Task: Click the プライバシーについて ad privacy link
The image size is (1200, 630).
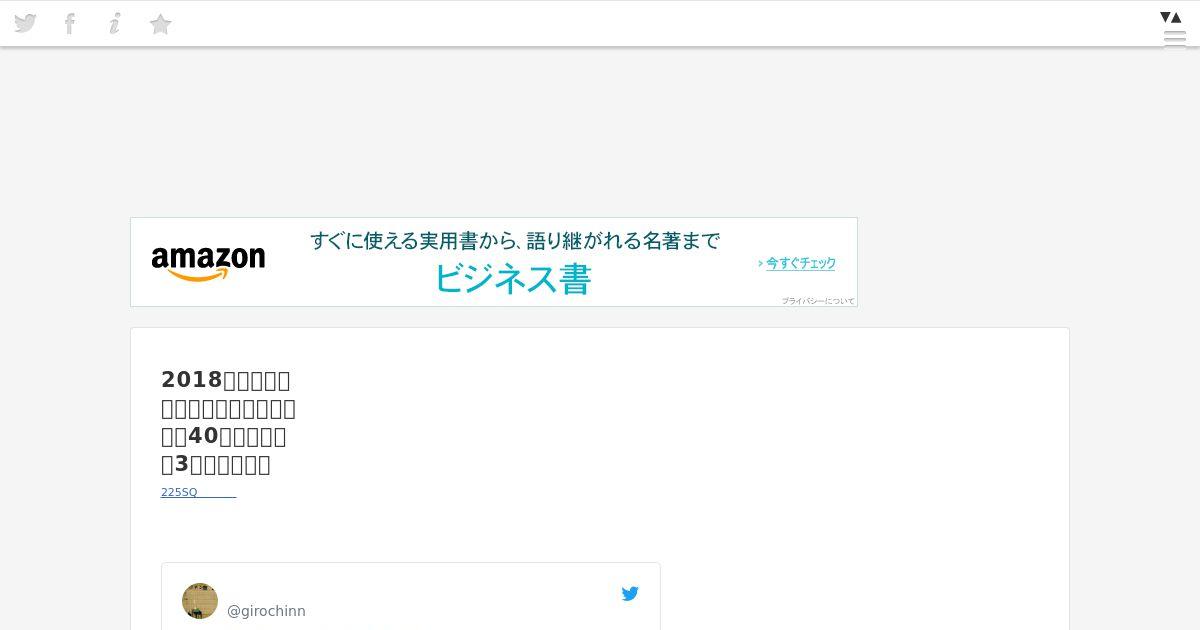Action: pyautogui.click(x=818, y=300)
